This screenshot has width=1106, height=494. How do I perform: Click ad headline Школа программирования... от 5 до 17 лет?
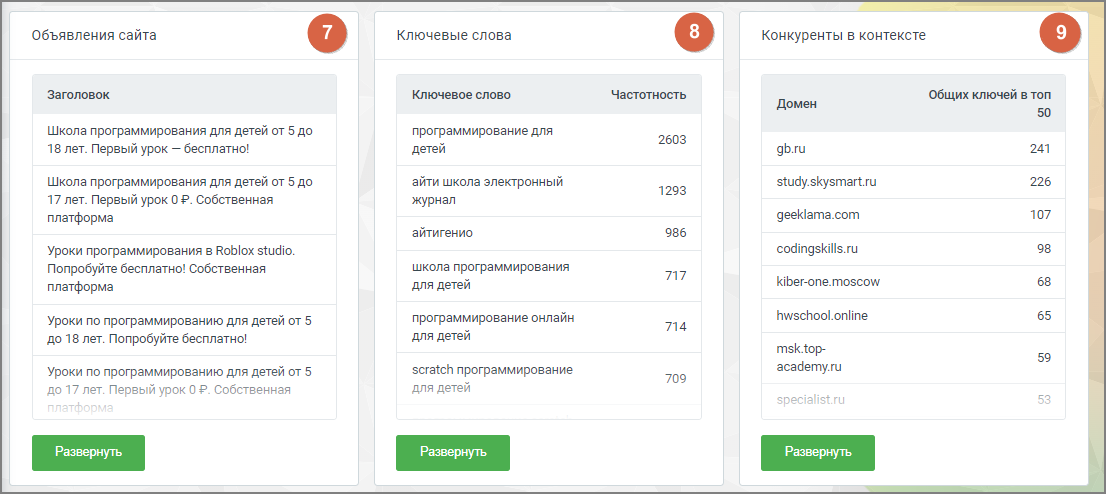[180, 200]
